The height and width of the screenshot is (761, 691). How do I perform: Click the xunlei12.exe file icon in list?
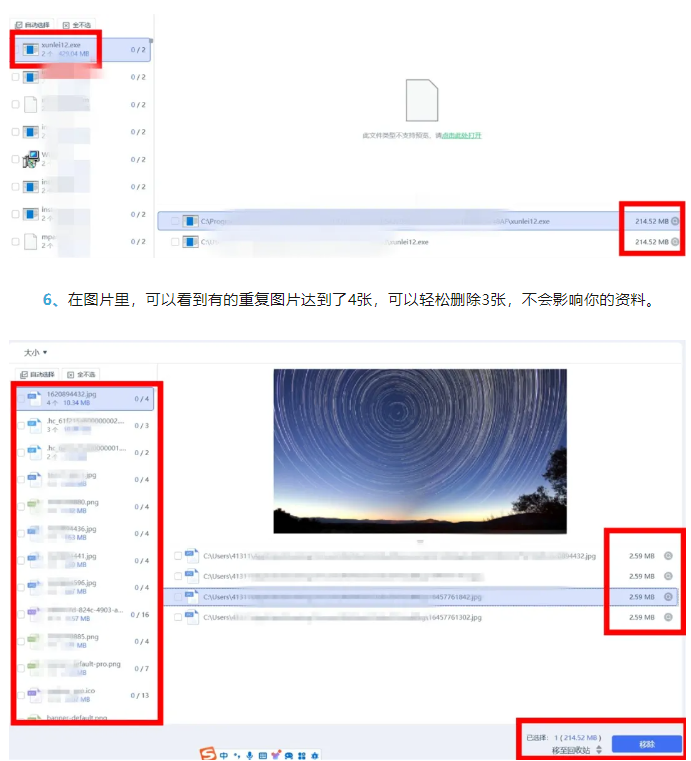31,48
